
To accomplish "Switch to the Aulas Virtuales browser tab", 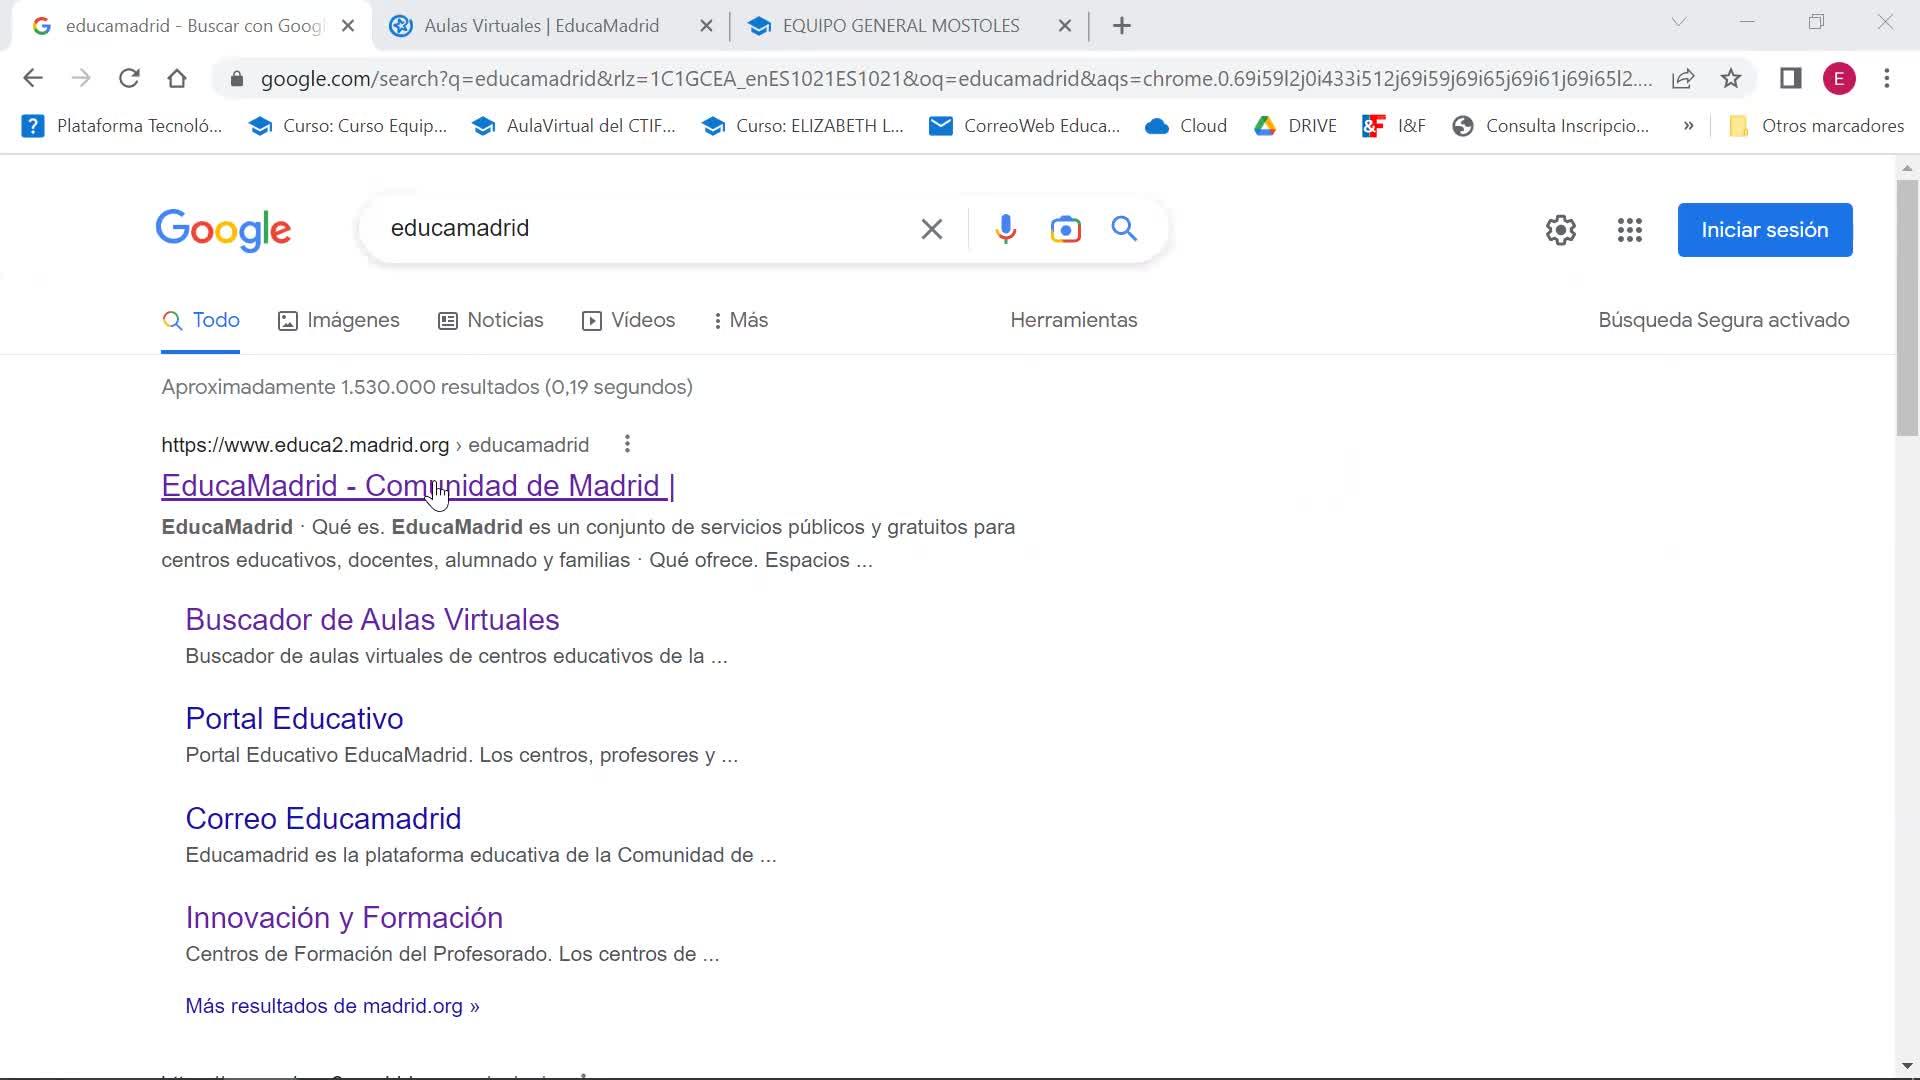I will tap(540, 26).
